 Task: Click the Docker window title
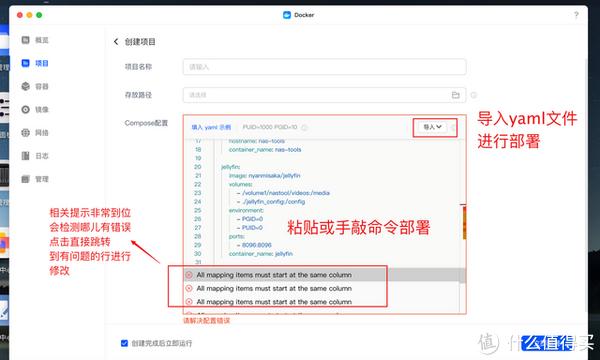304,15
